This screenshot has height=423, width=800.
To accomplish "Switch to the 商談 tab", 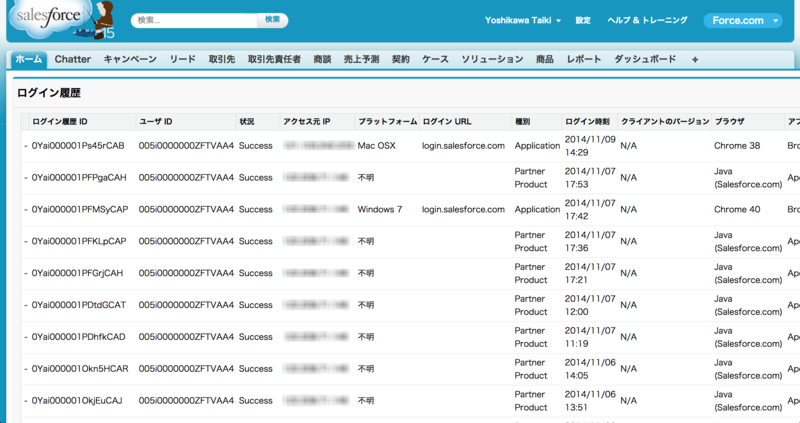I will (322, 59).
